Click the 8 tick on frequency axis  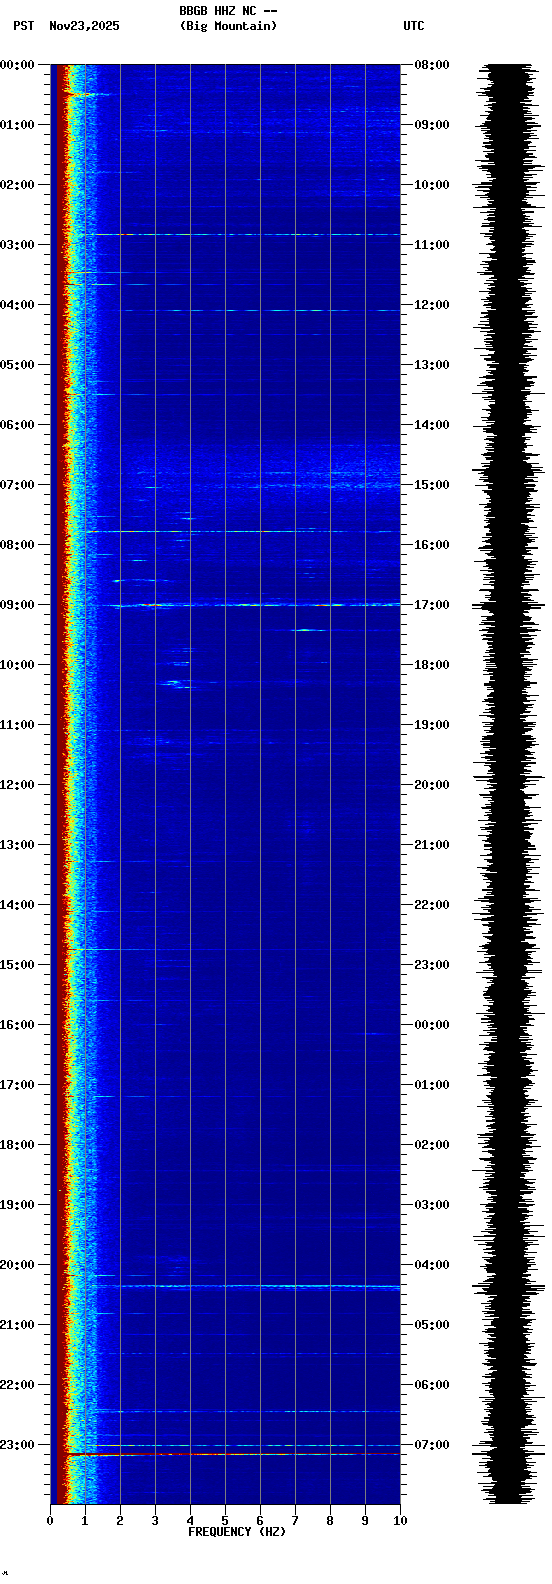click(x=330, y=1521)
